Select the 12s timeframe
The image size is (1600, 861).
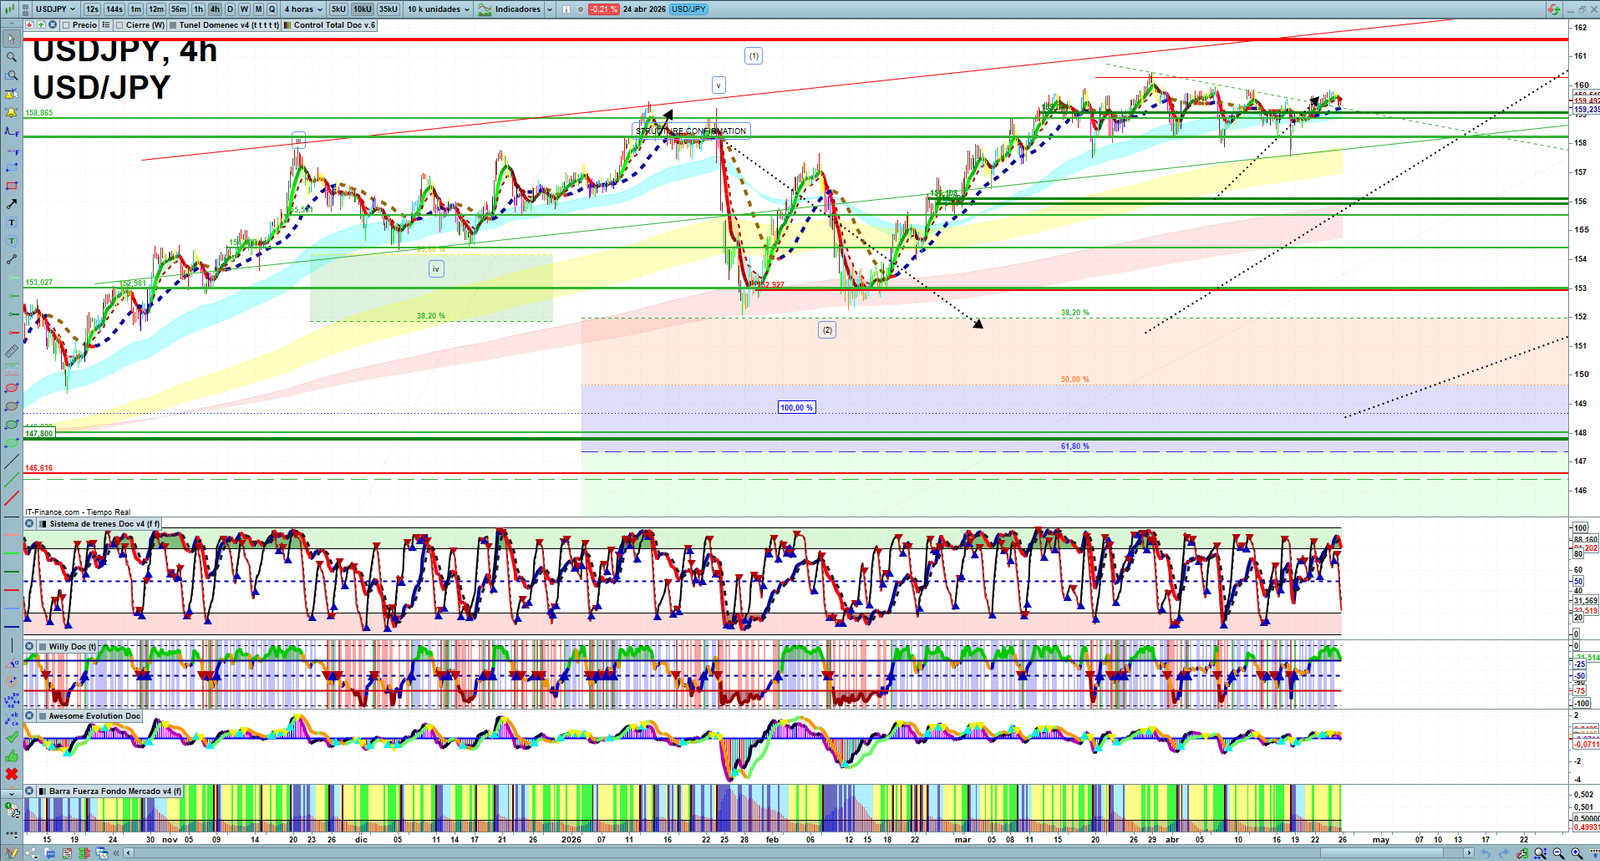point(92,9)
